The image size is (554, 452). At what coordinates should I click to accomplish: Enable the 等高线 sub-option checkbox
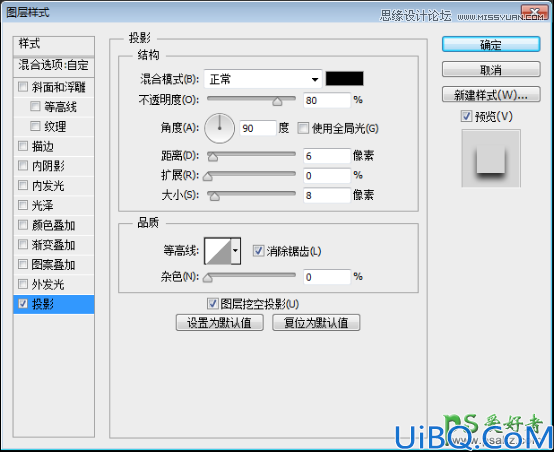[35, 106]
